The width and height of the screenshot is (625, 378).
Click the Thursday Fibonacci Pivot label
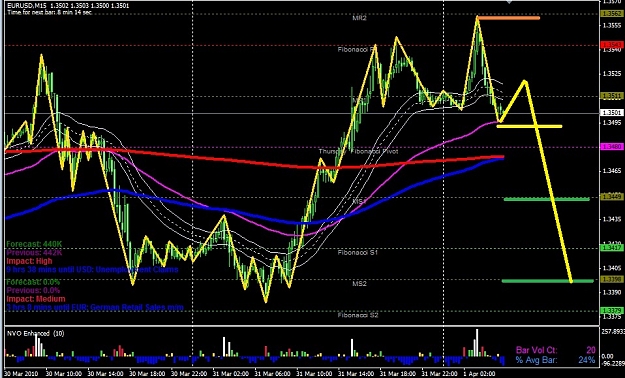coord(358,152)
